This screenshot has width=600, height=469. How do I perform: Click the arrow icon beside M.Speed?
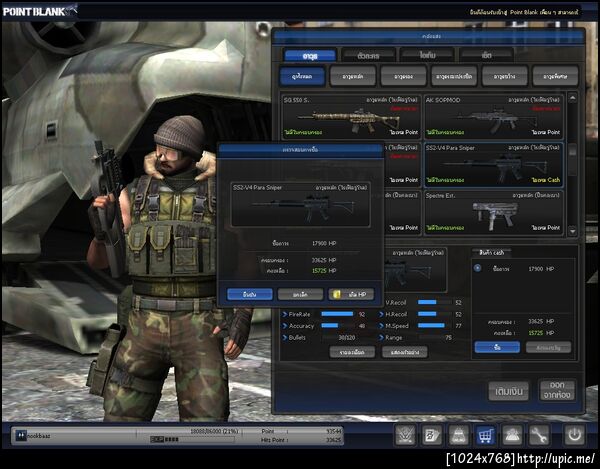(x=381, y=326)
